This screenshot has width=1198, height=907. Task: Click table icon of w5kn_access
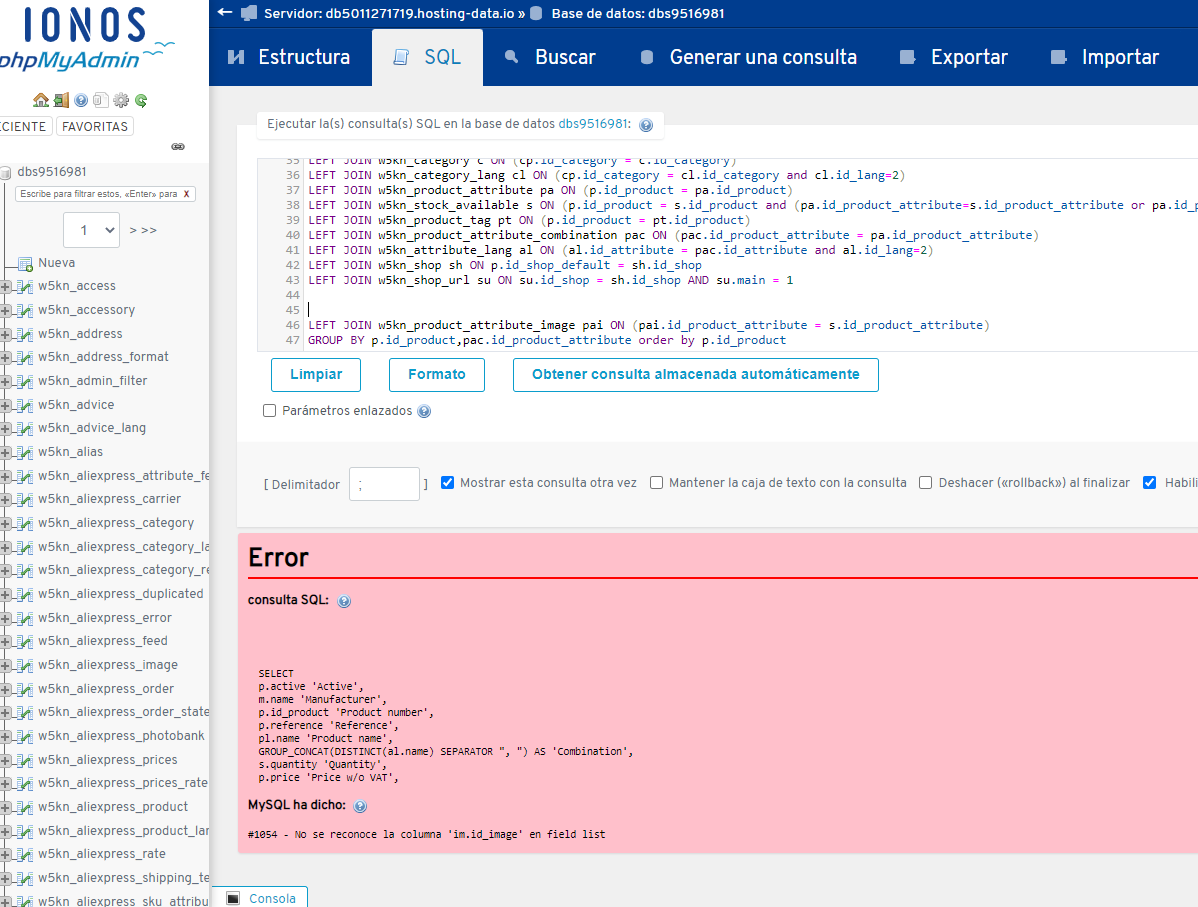(25, 287)
